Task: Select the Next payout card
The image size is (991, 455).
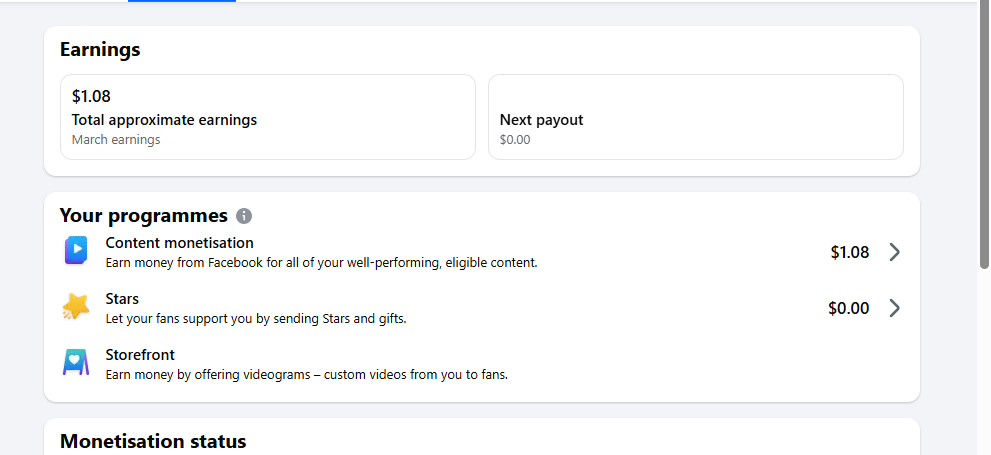Action: tap(695, 117)
